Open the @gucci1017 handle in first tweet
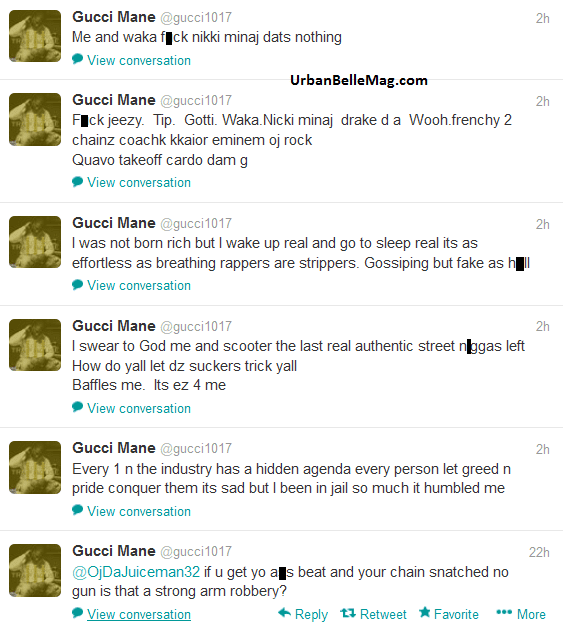This screenshot has width=563, height=630. point(196,18)
